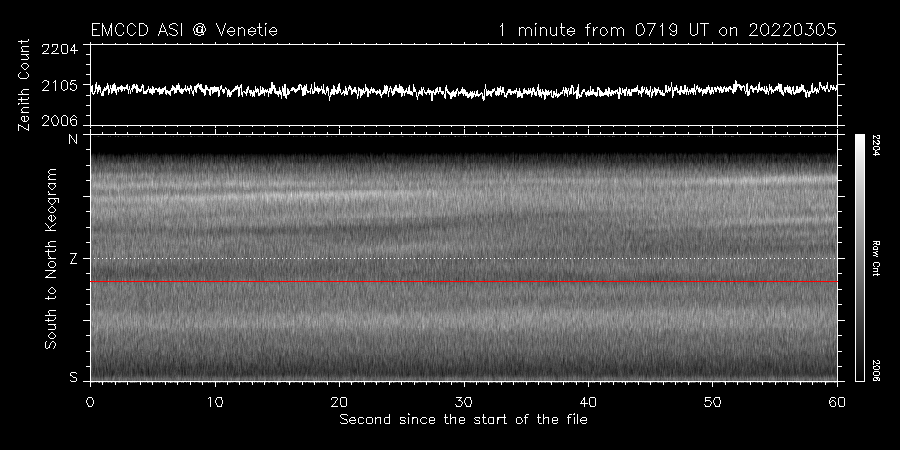Click the red horizontal line on the keogram
Image resolution: width=900 pixels, height=450 pixels.
coord(464,282)
